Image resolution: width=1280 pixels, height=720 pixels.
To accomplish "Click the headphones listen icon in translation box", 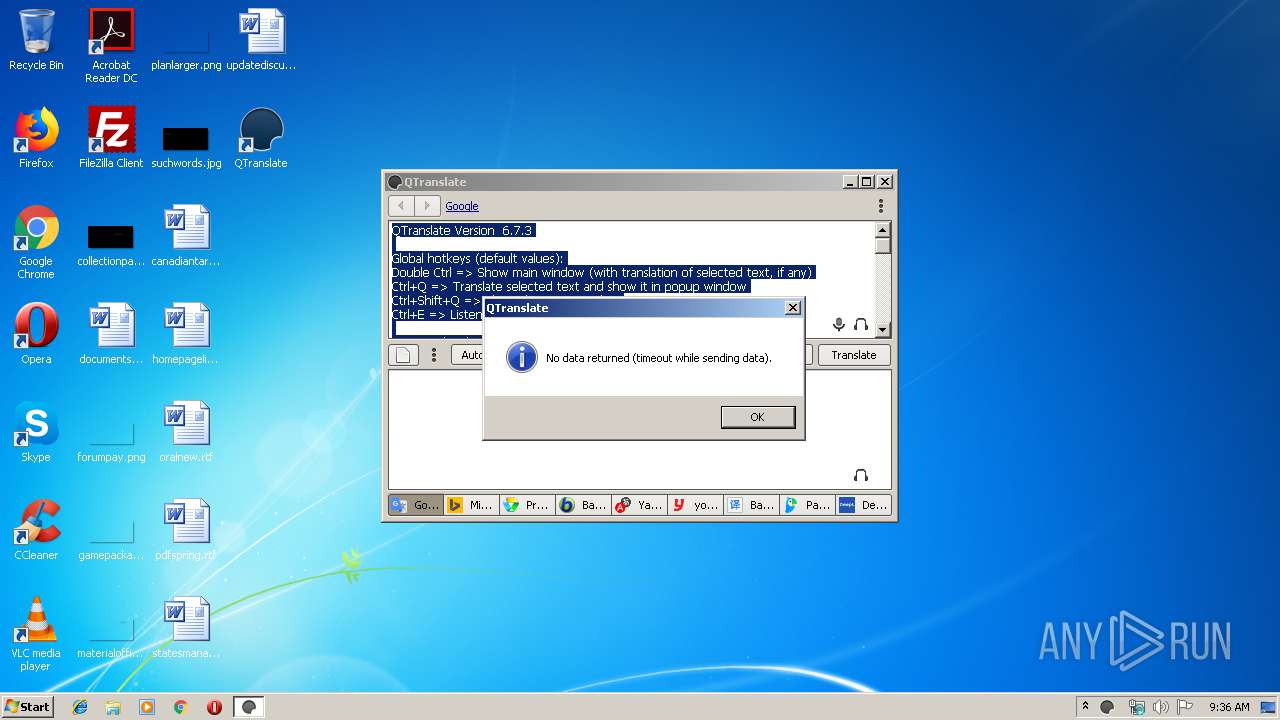I will (x=861, y=475).
